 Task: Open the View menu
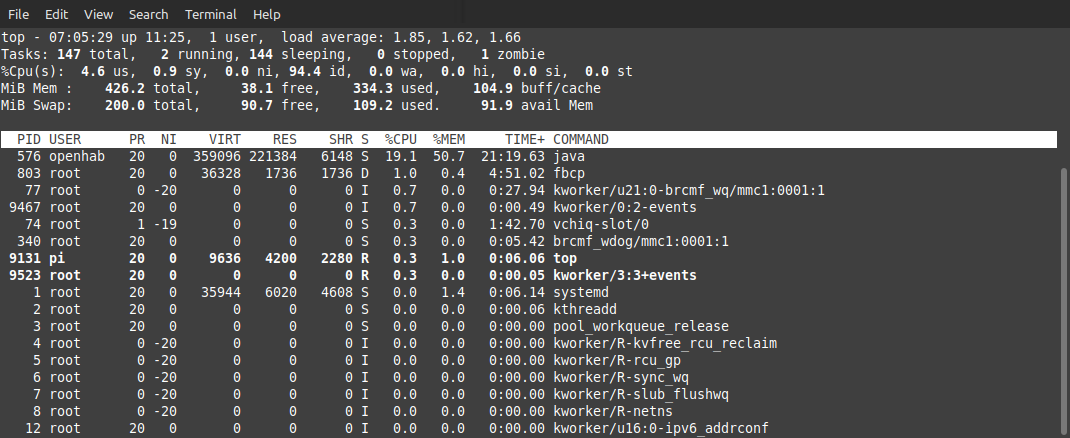[x=98, y=15]
